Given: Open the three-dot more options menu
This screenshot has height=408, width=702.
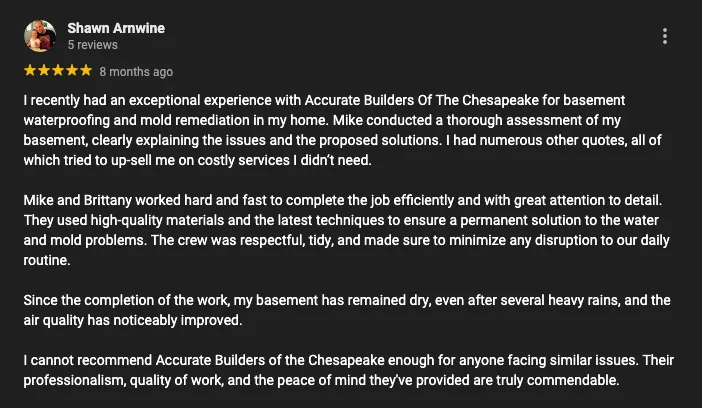Looking at the screenshot, I should coord(665,36).
